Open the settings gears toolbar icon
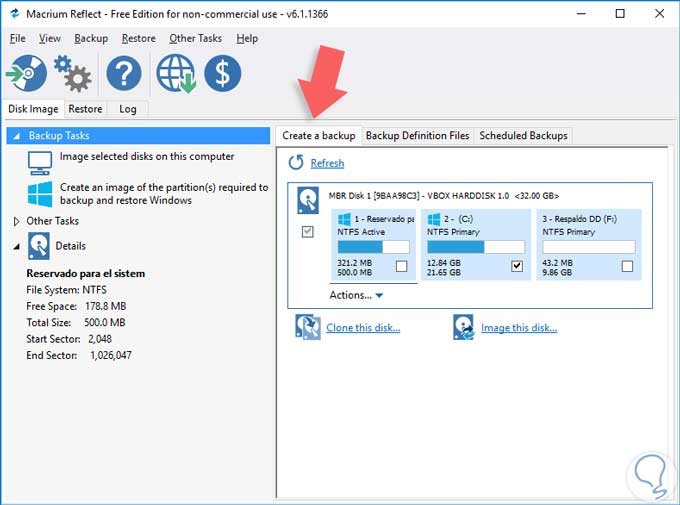Image resolution: width=680 pixels, height=505 pixels. coord(72,74)
